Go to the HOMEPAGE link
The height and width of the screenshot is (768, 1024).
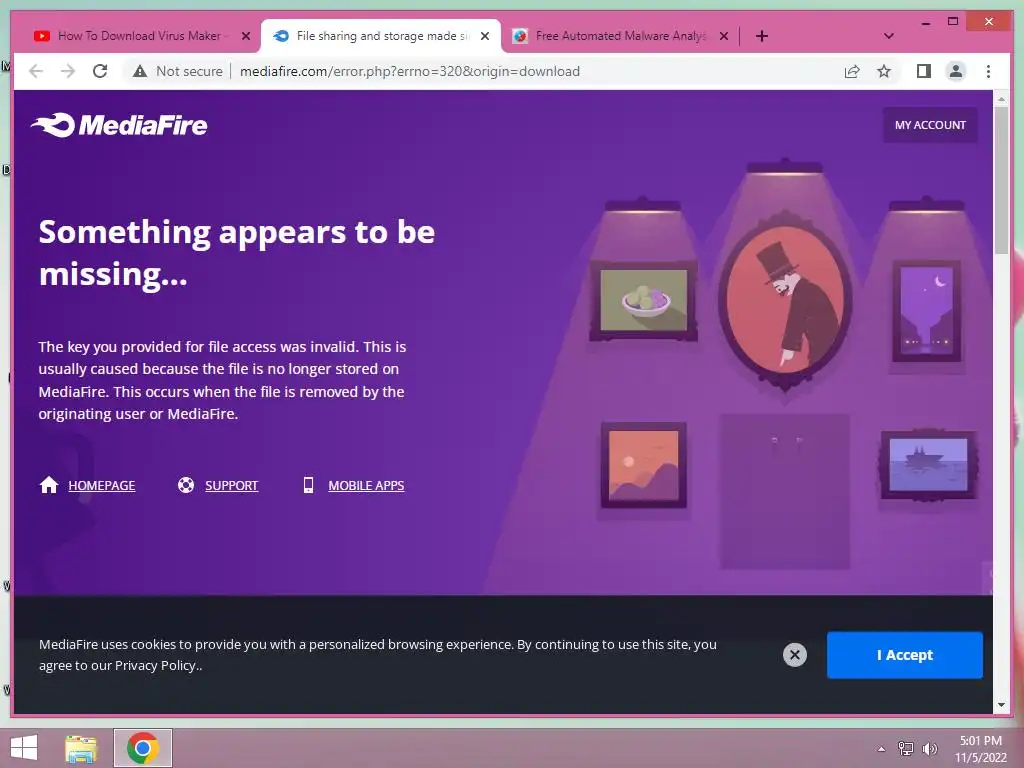tap(101, 485)
